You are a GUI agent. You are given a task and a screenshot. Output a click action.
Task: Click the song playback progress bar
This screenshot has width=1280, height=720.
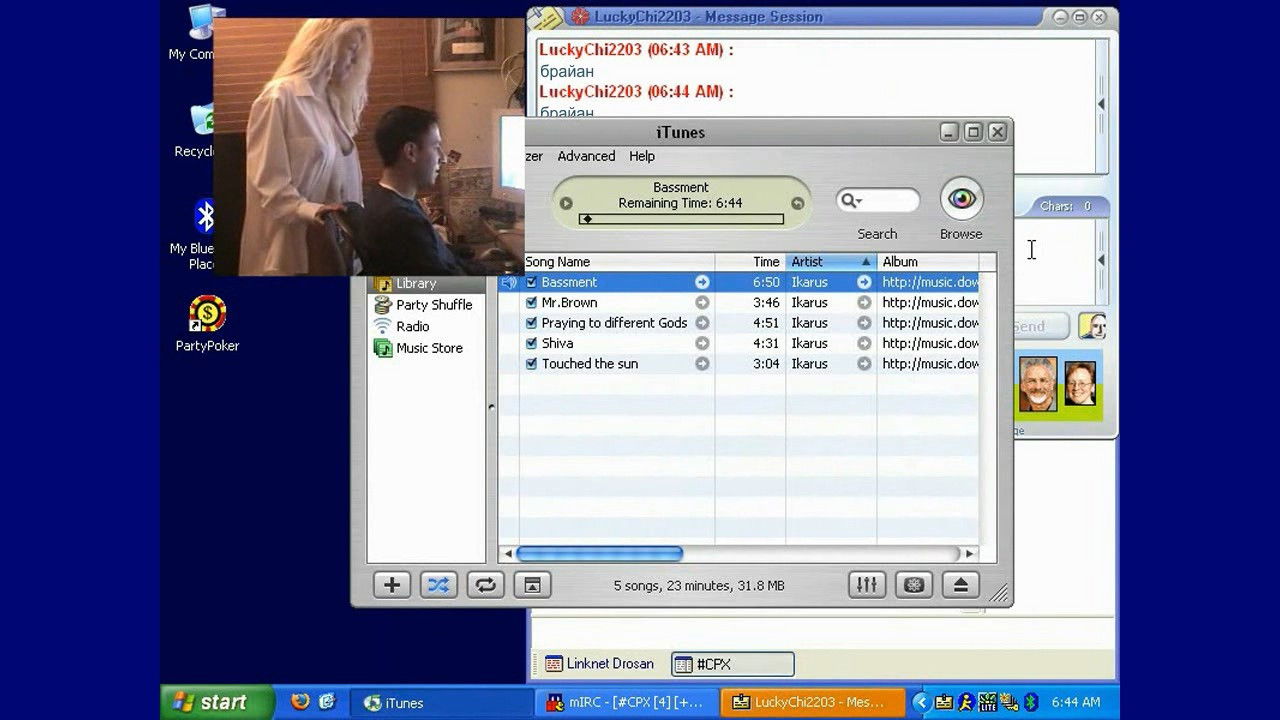tap(681, 219)
